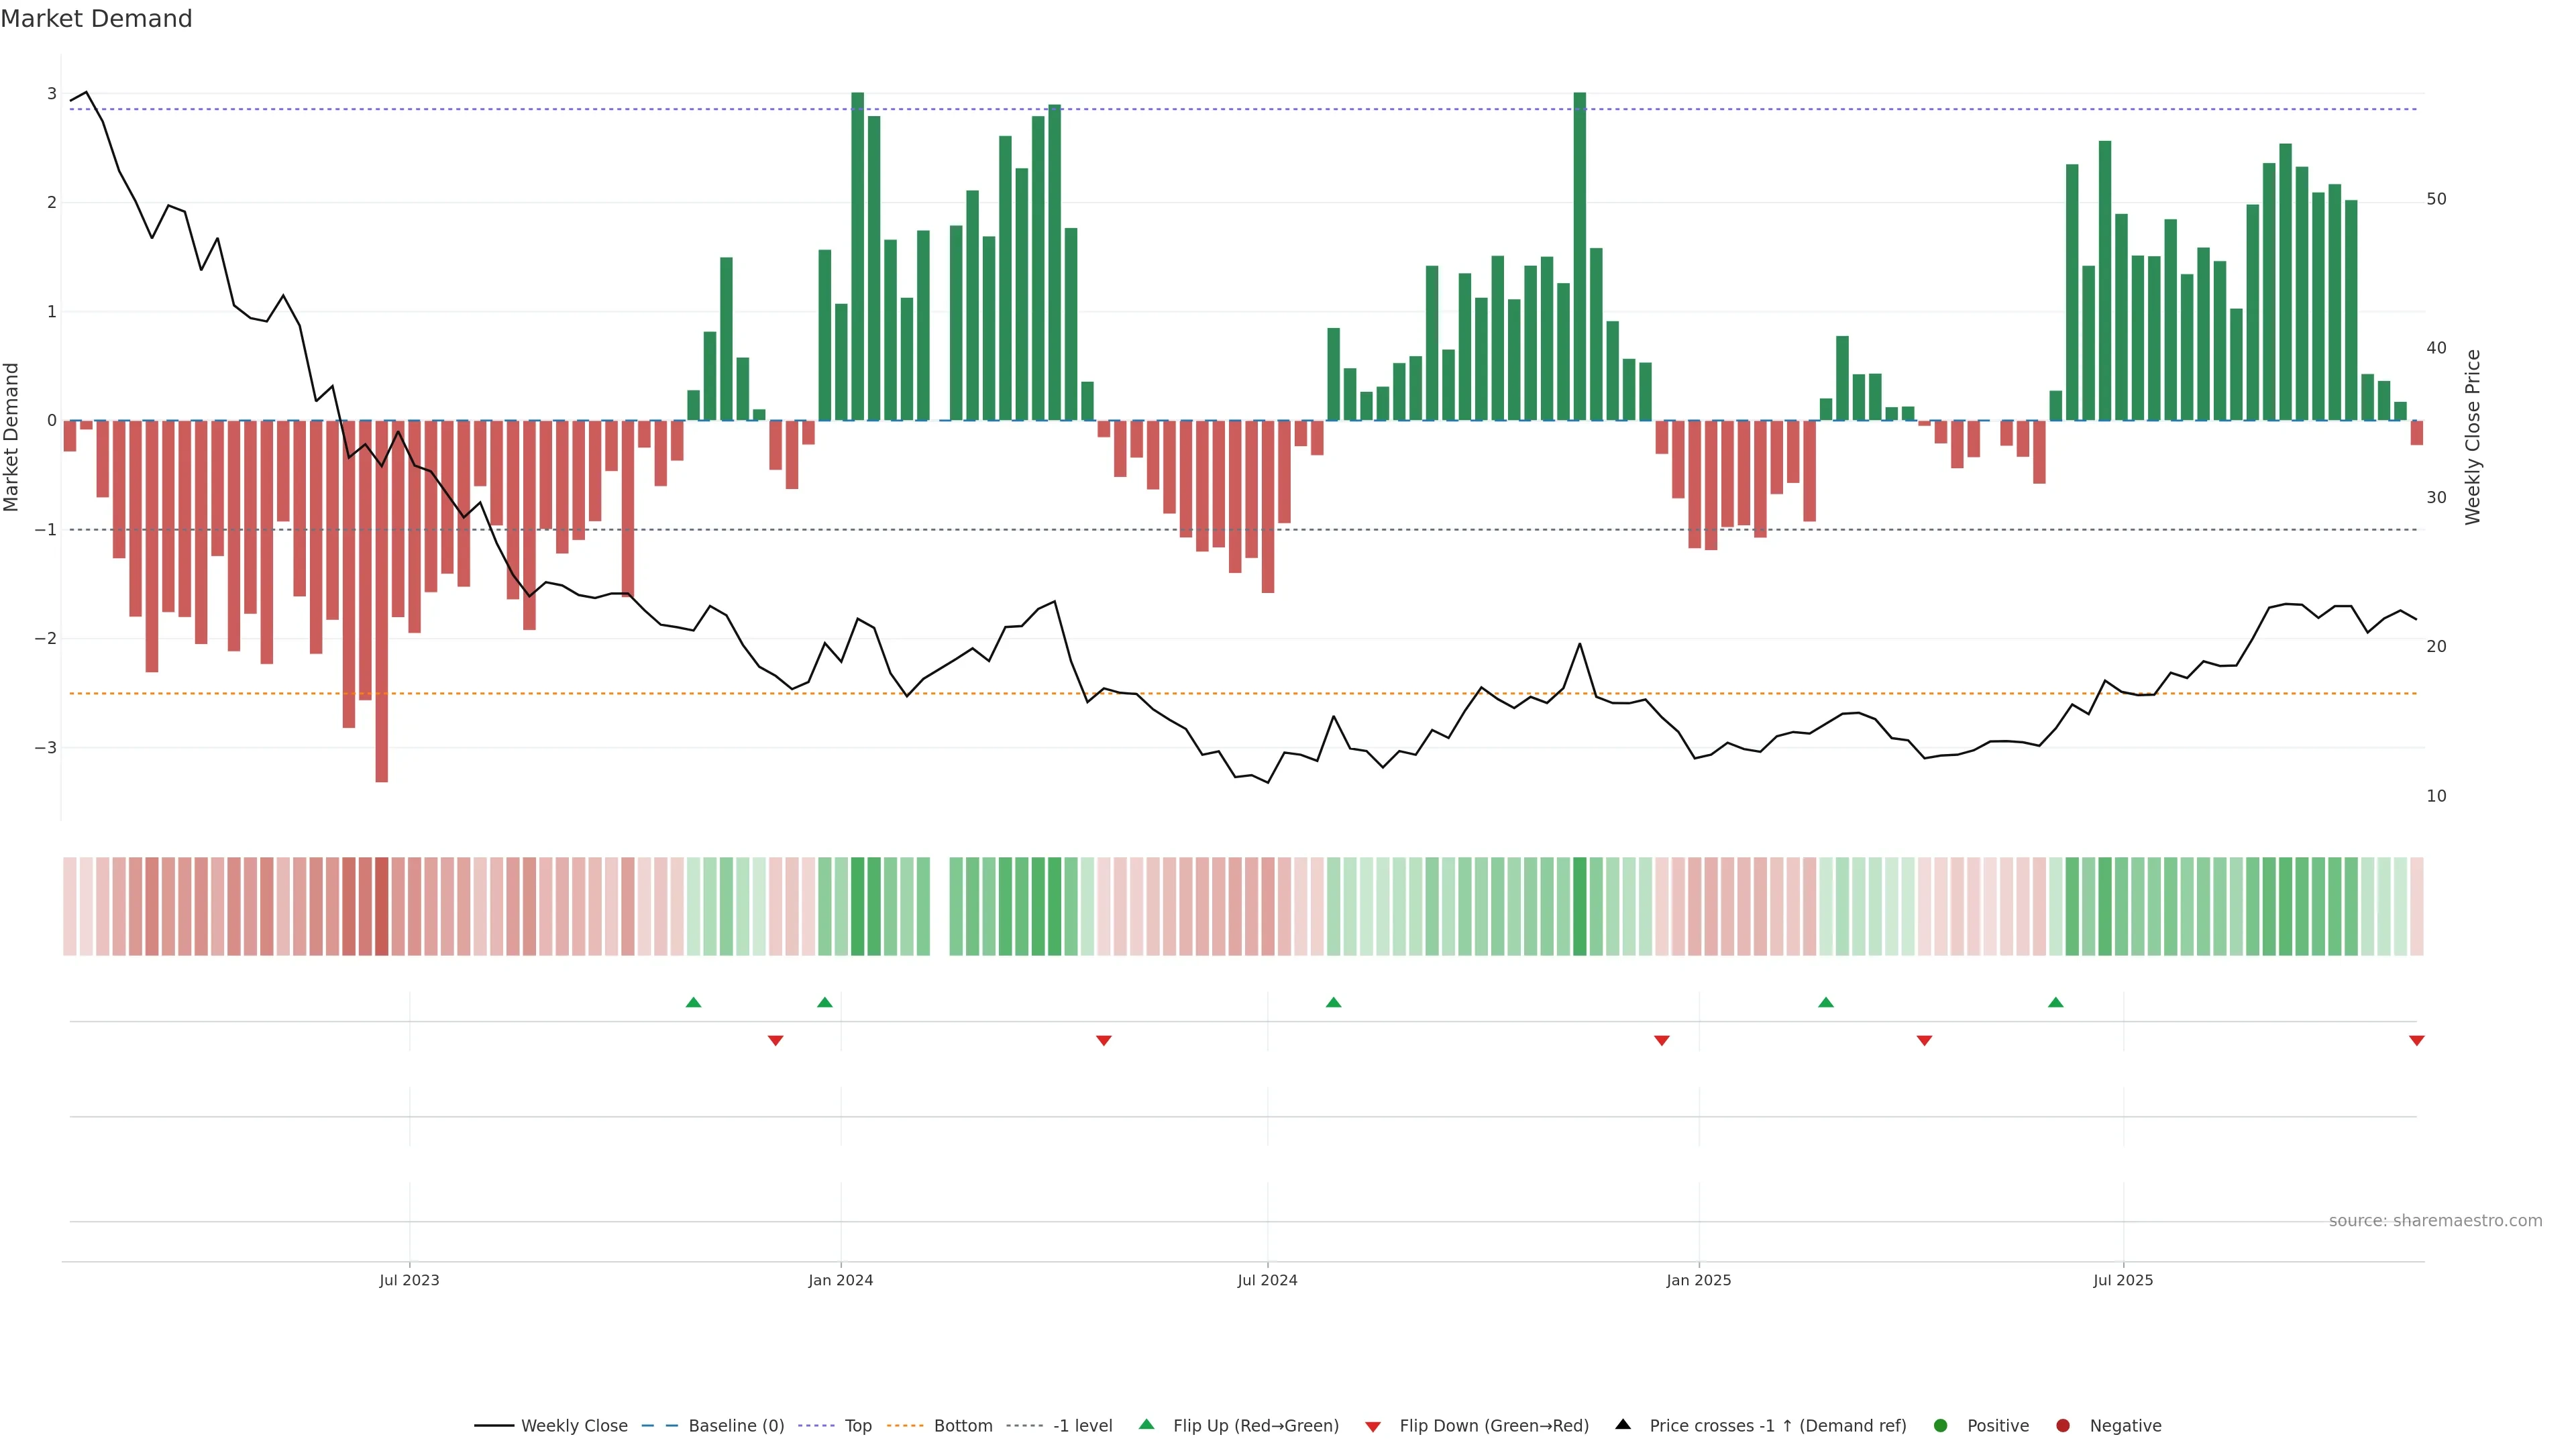2576x1449 pixels.
Task: Toggle the Price crosses -1 legend entry
Action: tap(1777, 1426)
